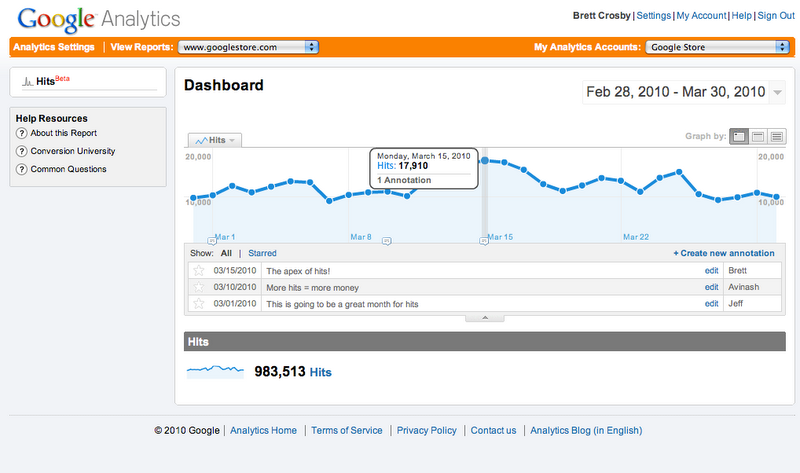Star the 03/01/2010 annotation

(x=198, y=303)
